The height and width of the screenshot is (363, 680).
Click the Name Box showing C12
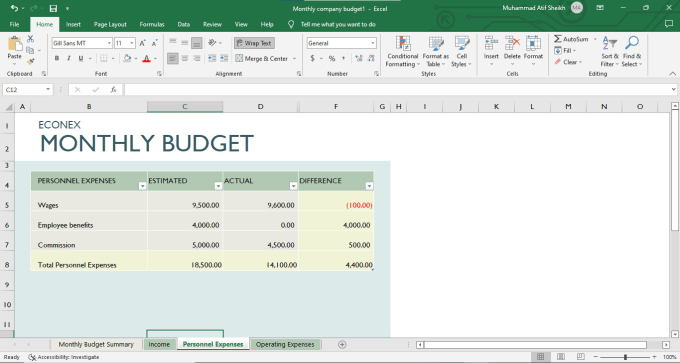coord(27,90)
